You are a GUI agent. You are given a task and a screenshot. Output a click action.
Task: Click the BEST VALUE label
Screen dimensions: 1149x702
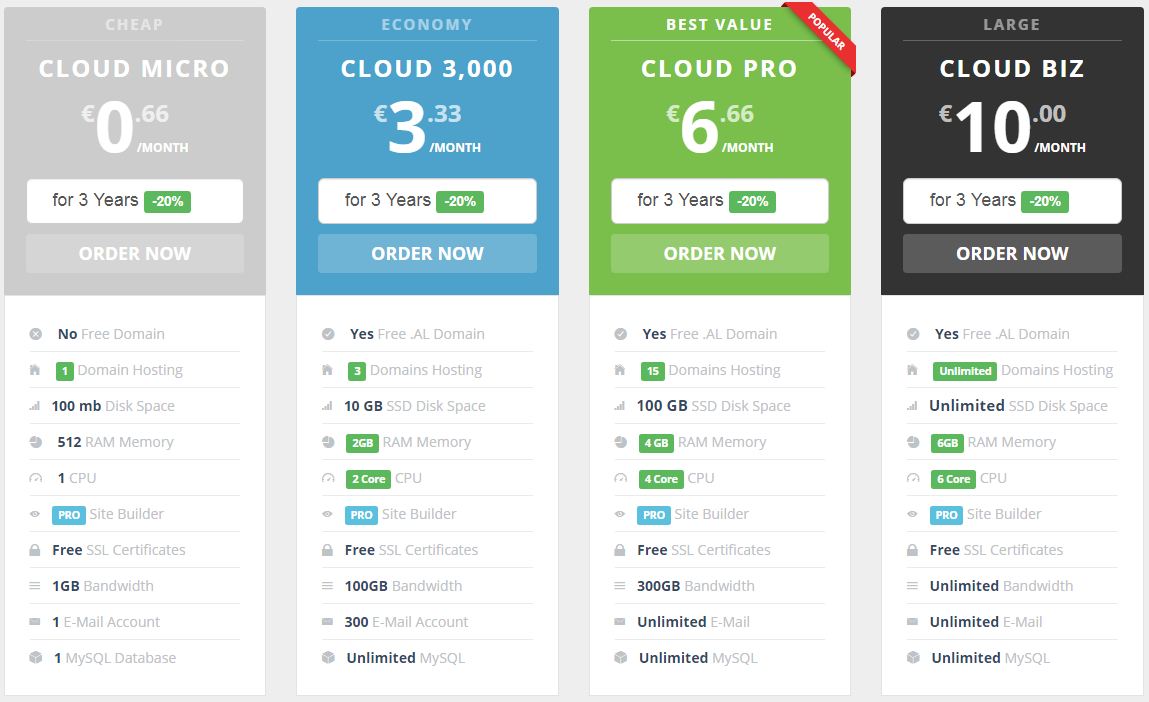click(719, 25)
